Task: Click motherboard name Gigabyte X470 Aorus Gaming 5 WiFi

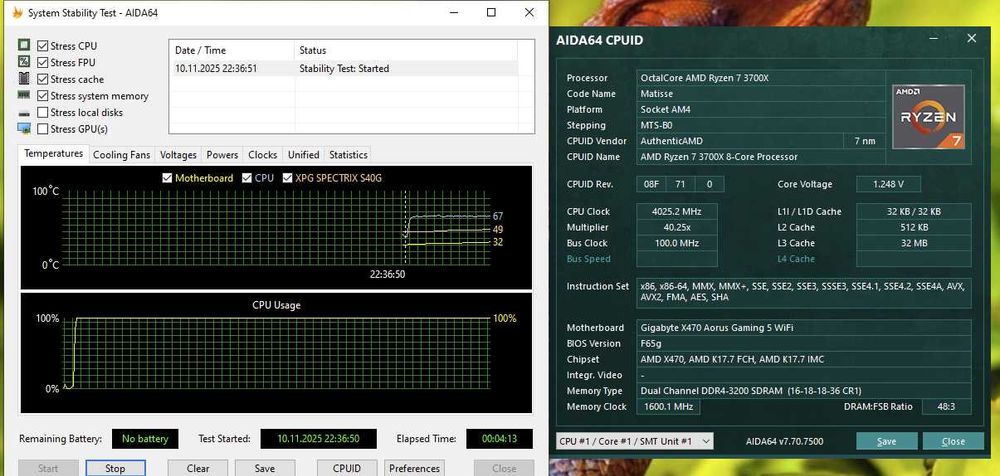Action: [x=804, y=327]
